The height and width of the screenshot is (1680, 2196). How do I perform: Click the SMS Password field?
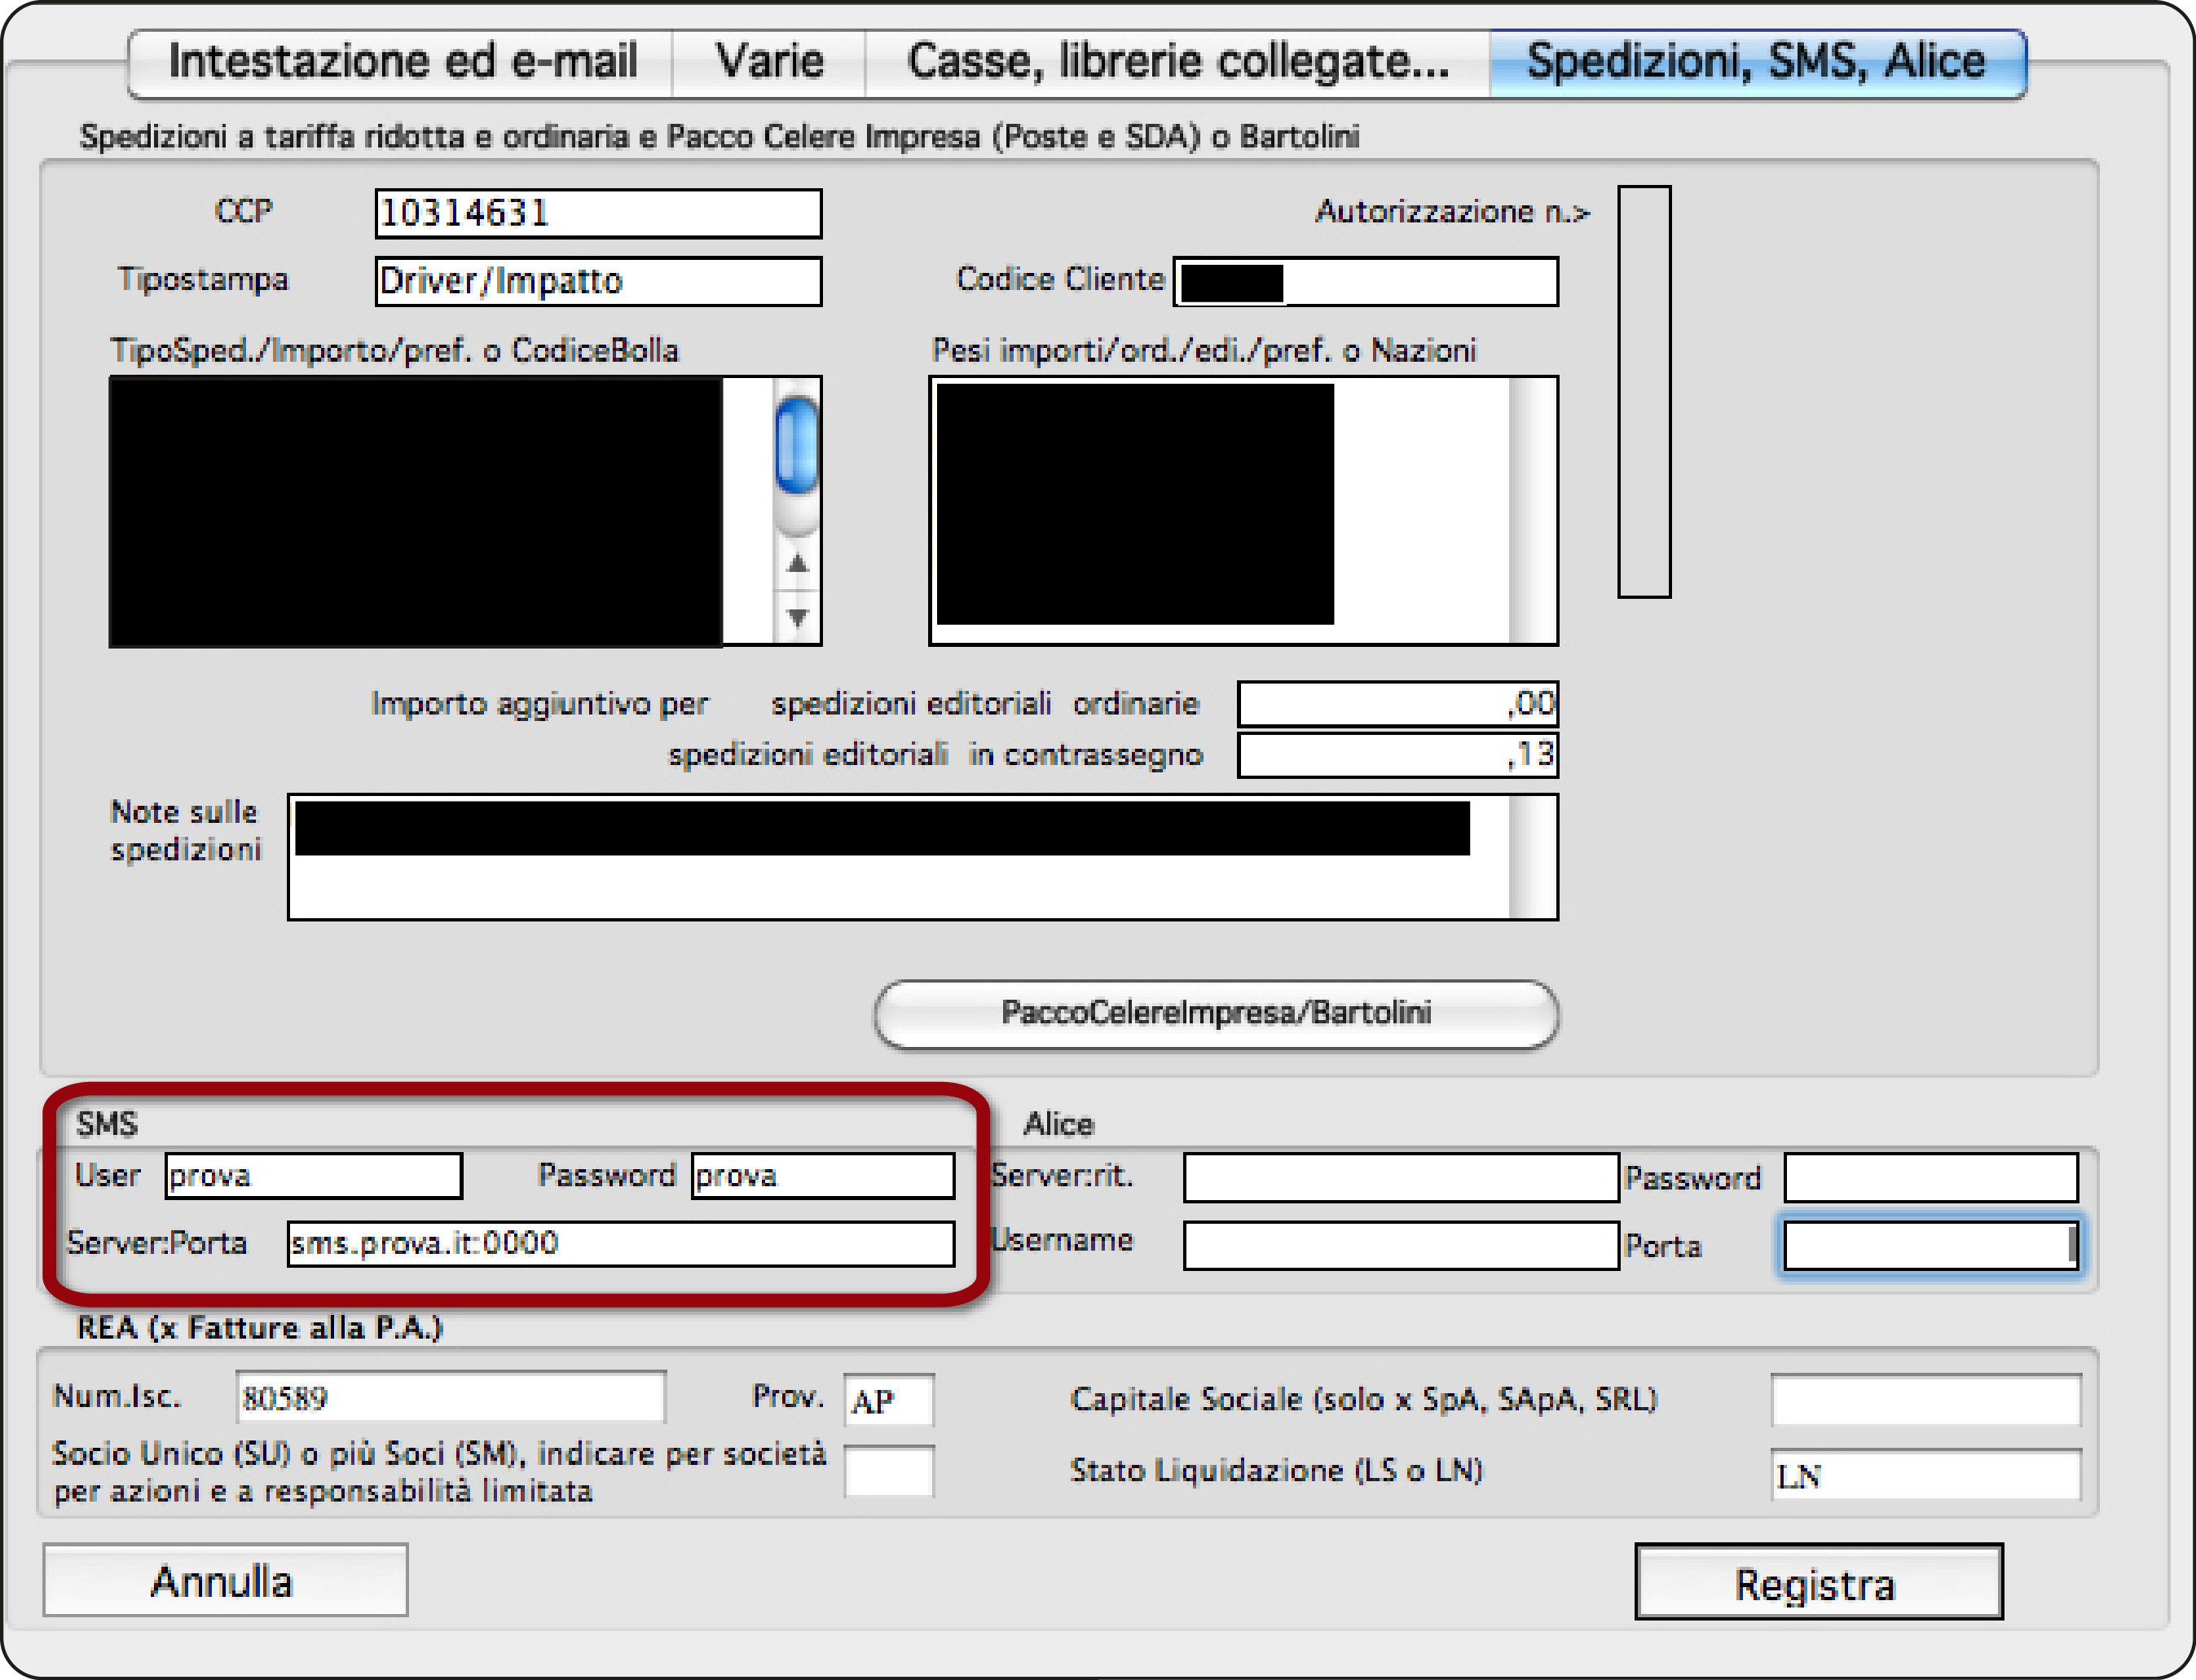(x=823, y=1175)
